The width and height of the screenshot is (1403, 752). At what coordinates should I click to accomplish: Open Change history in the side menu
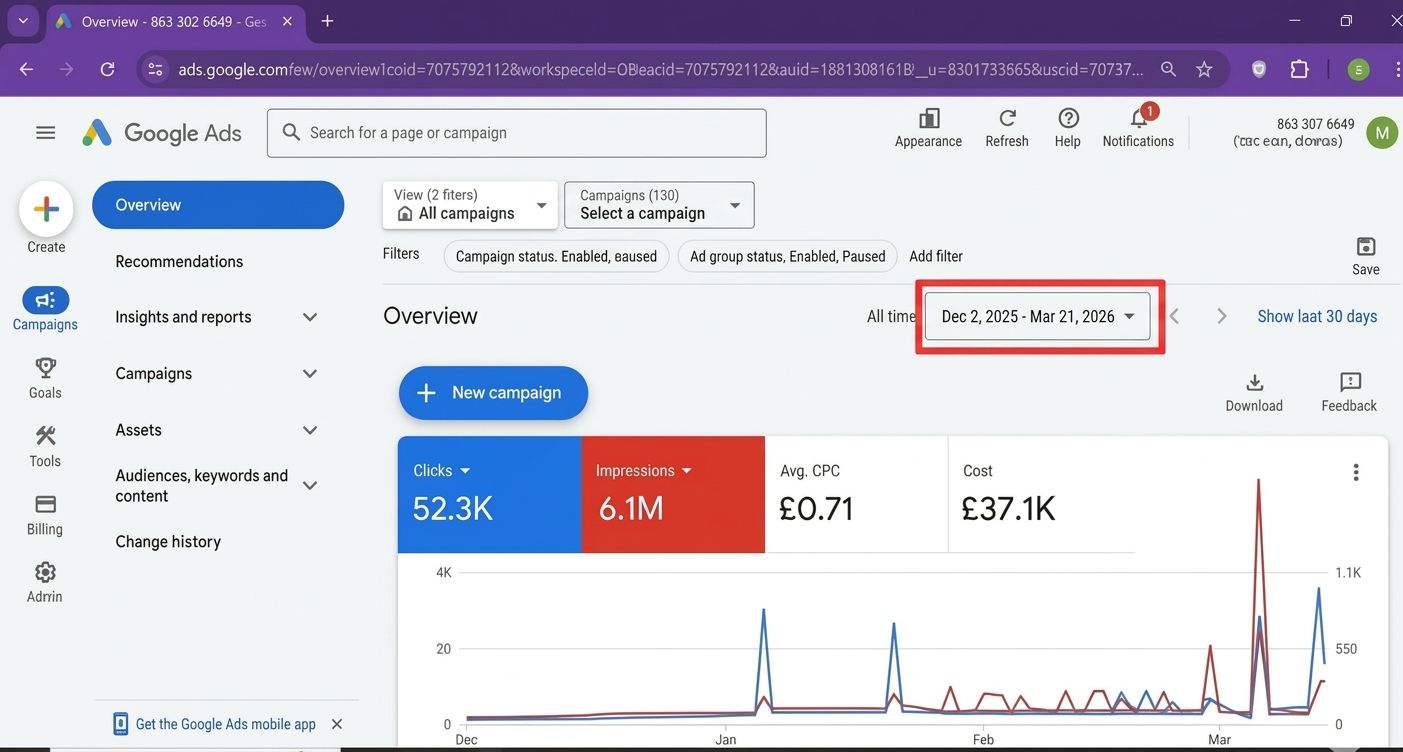pyautogui.click(x=168, y=541)
